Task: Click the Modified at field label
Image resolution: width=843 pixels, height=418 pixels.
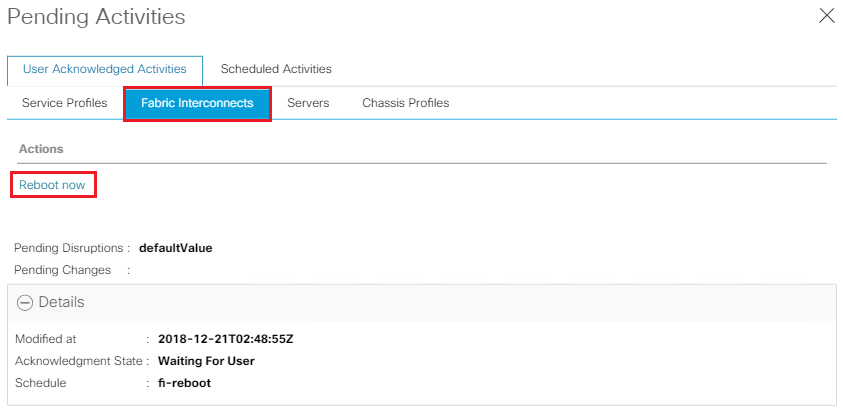Action: pos(45,339)
